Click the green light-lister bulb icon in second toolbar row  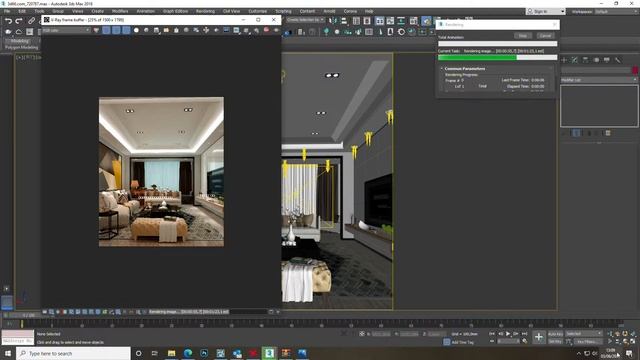point(326,31)
